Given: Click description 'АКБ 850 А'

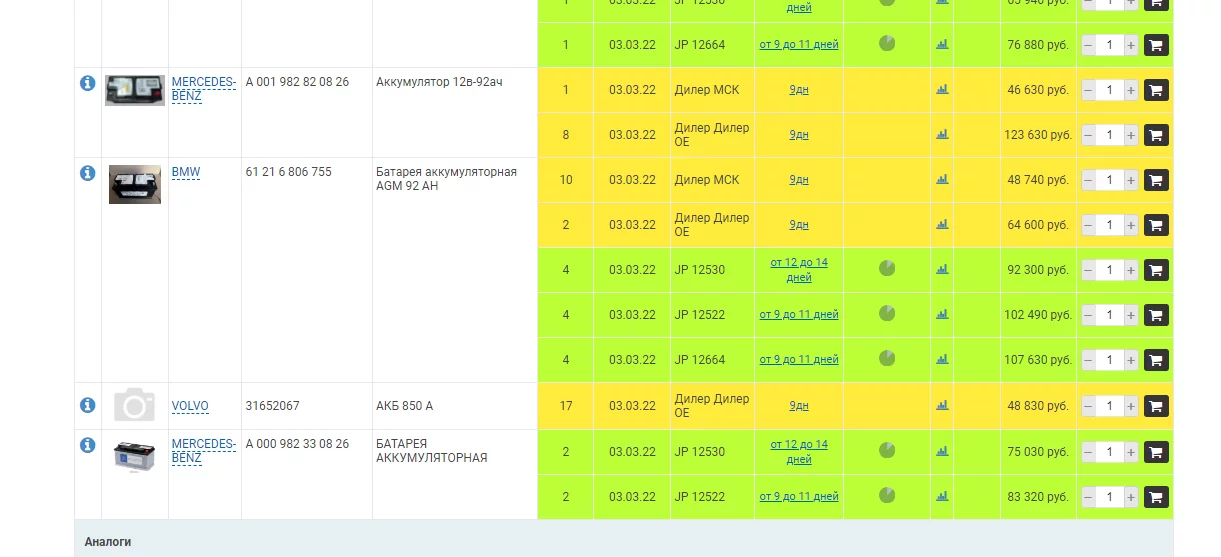Looking at the screenshot, I should pyautogui.click(x=405, y=406).
